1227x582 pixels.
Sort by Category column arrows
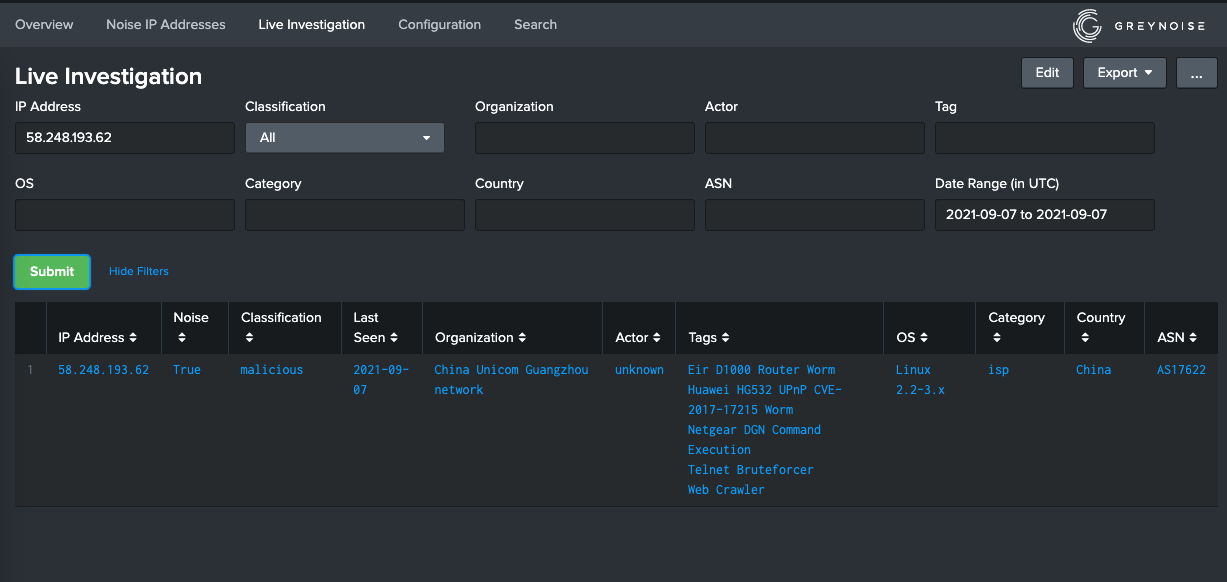[x=996, y=338]
